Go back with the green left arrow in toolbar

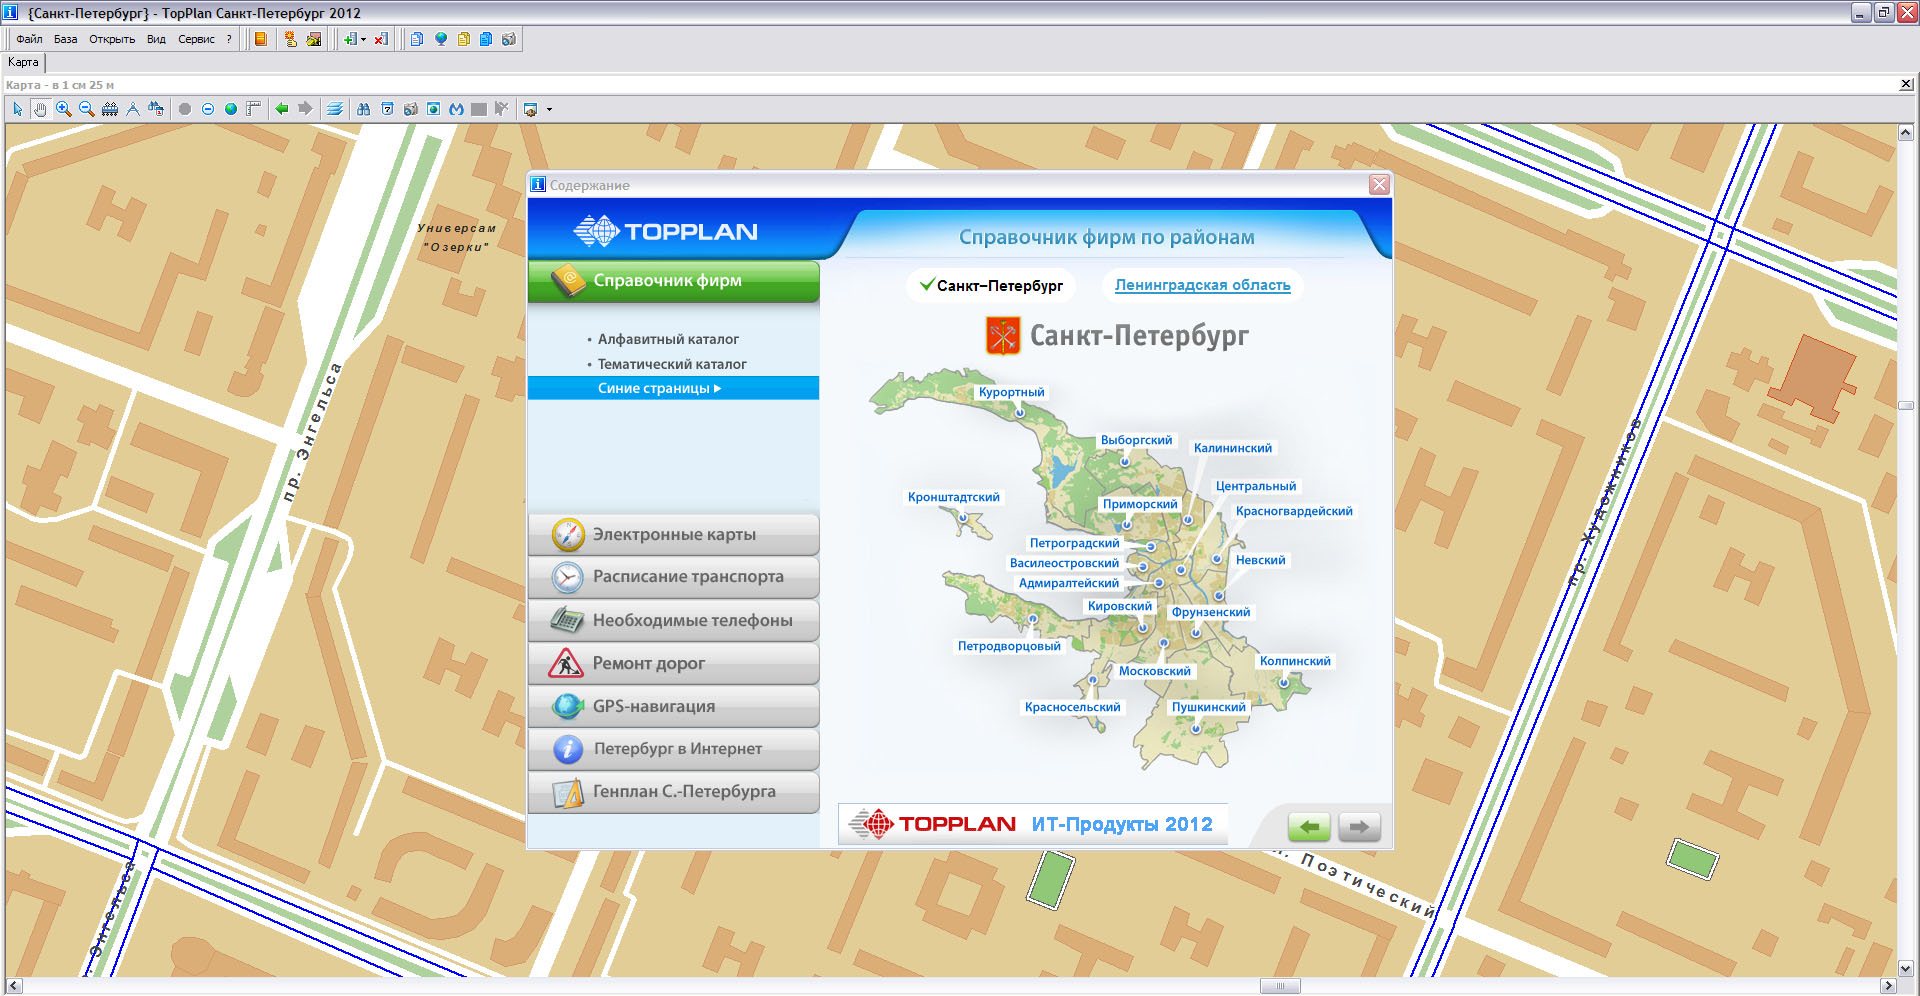tap(282, 109)
